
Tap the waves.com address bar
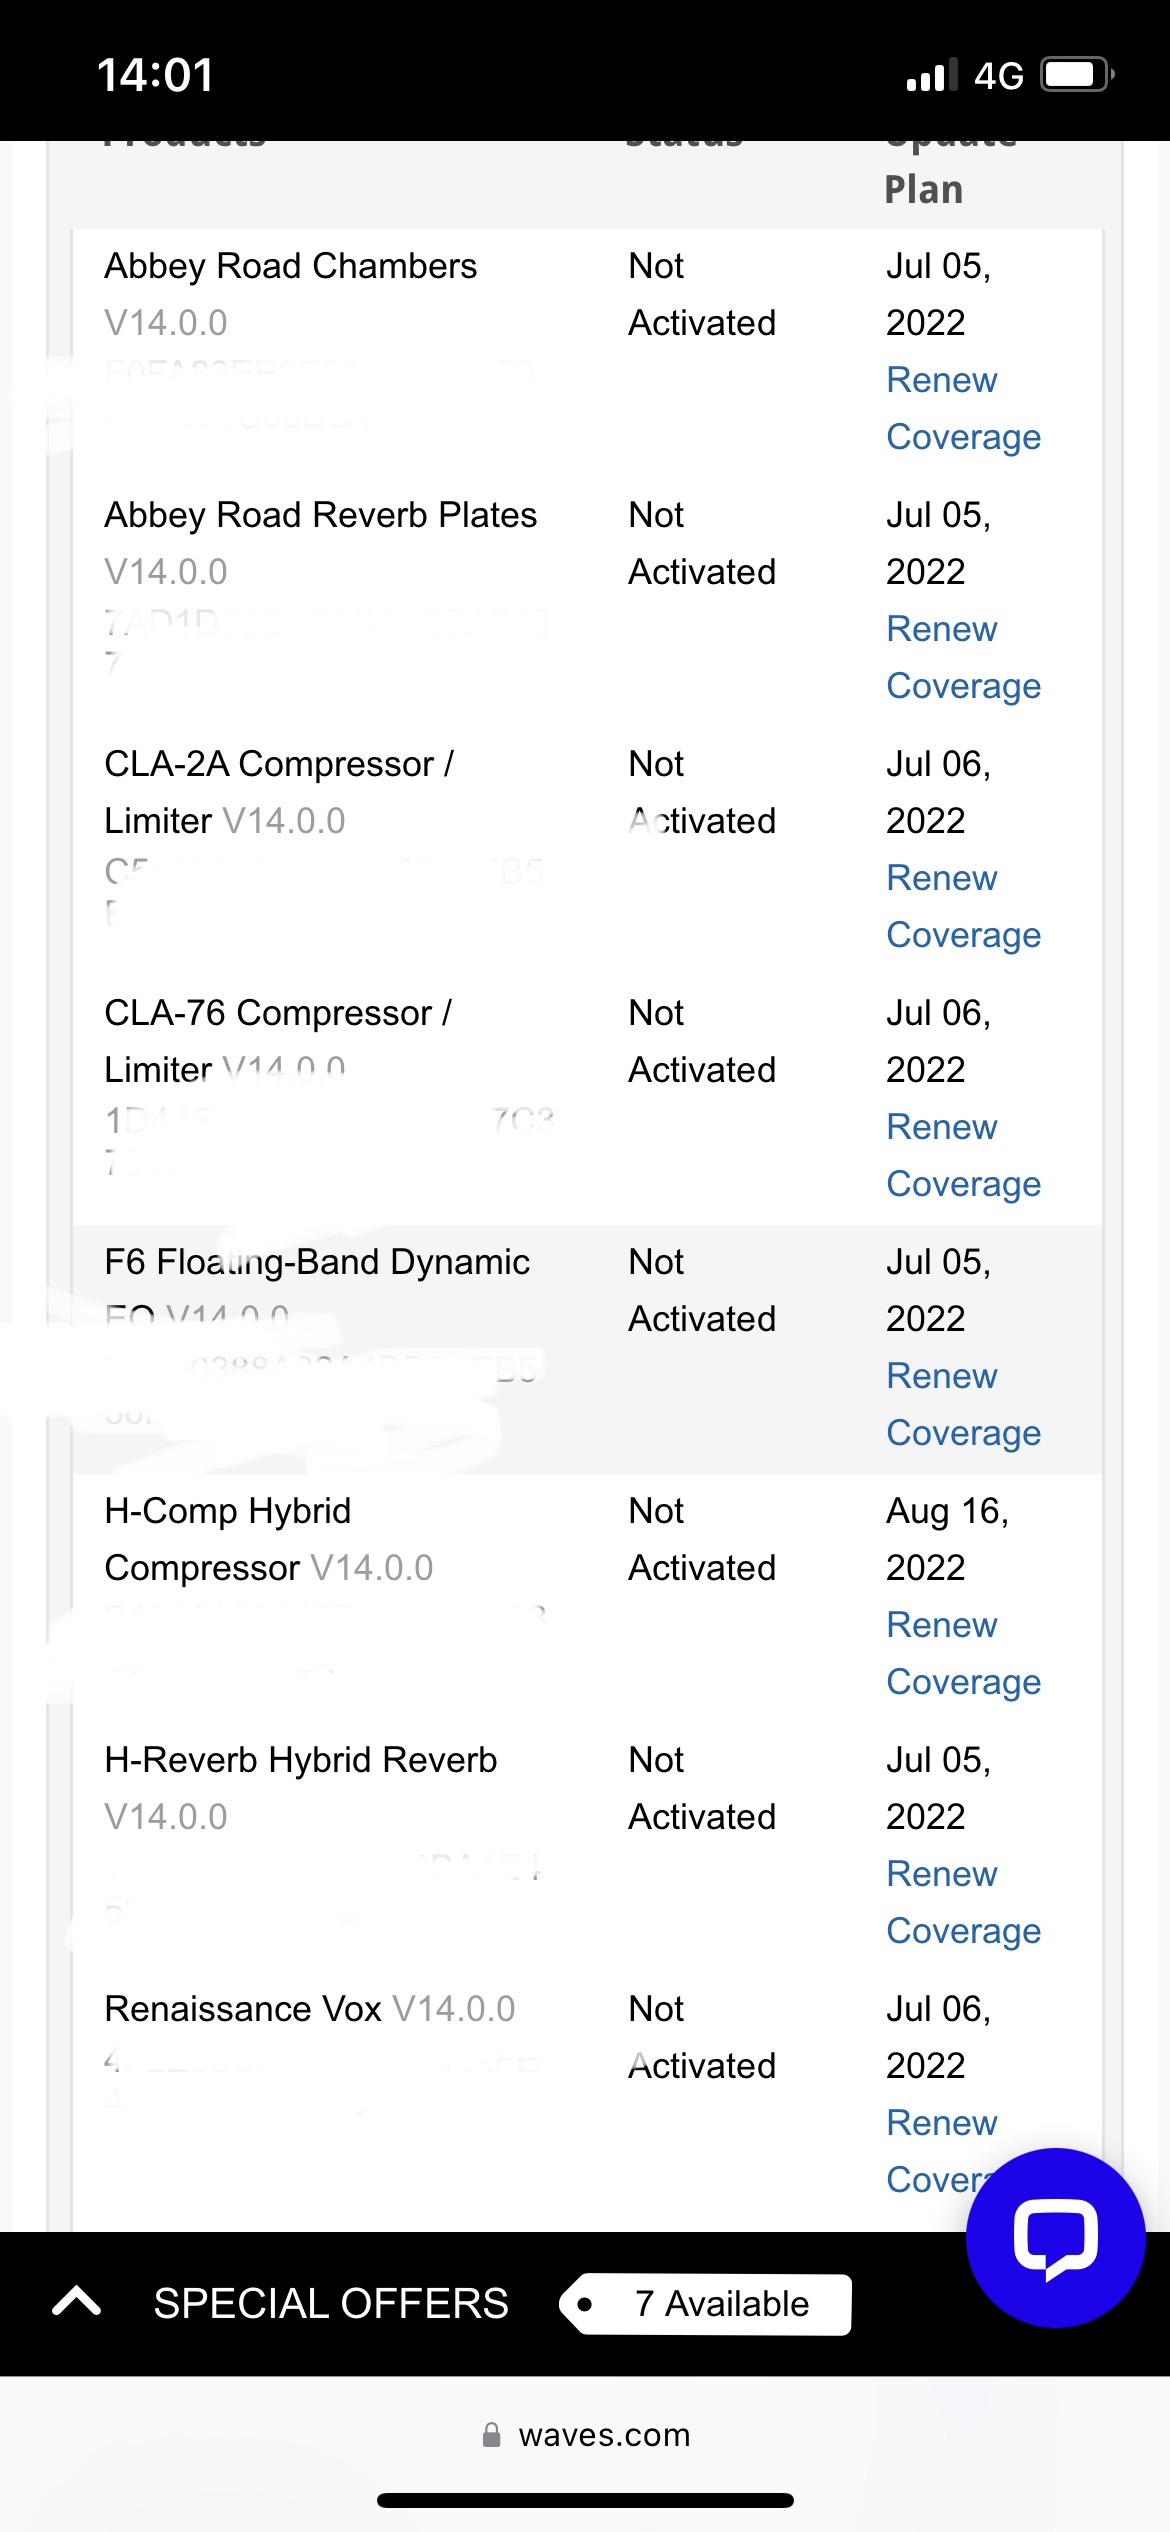(x=604, y=2435)
